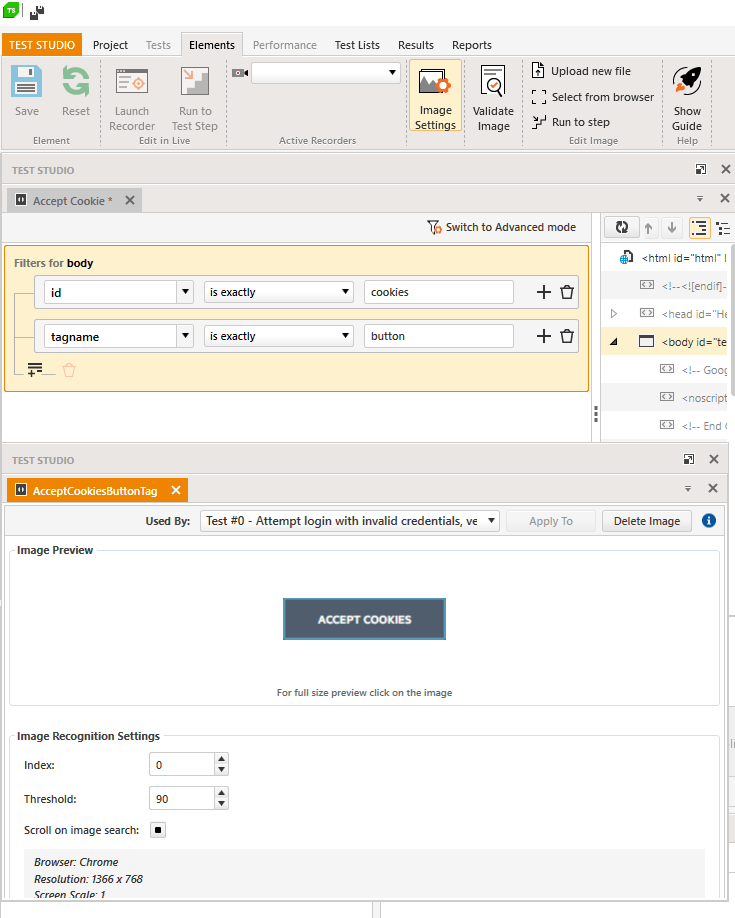
Task: Switch to the Test Lists tab
Action: [357, 45]
